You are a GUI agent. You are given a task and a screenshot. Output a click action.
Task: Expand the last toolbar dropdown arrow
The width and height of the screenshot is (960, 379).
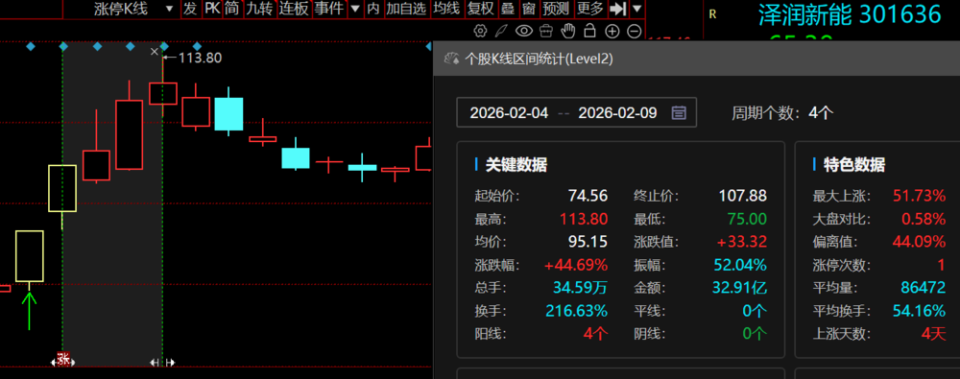click(x=637, y=9)
